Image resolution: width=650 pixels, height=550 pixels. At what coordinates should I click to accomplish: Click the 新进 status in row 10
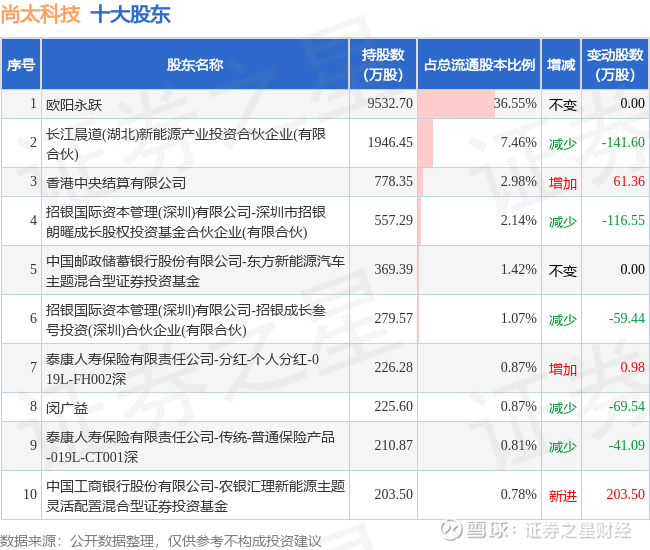563,495
